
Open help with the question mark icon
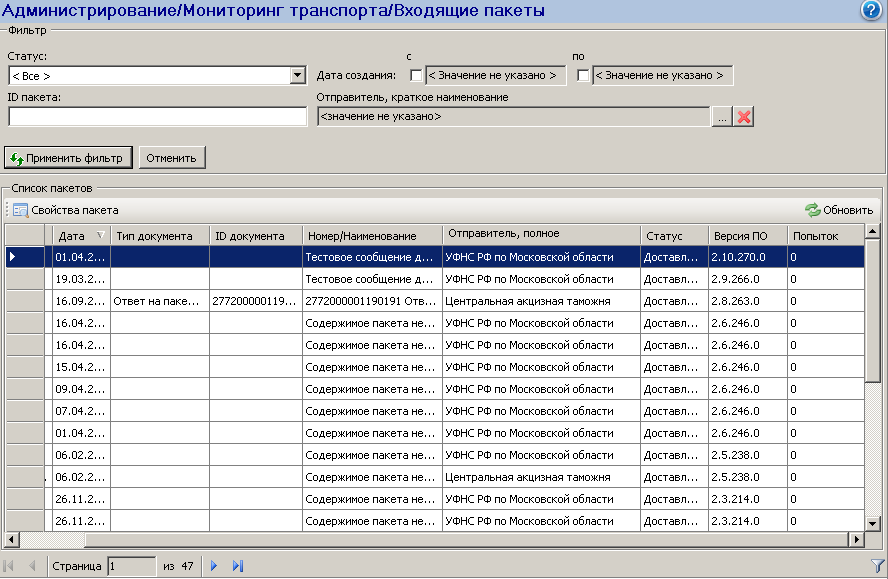click(871, 10)
